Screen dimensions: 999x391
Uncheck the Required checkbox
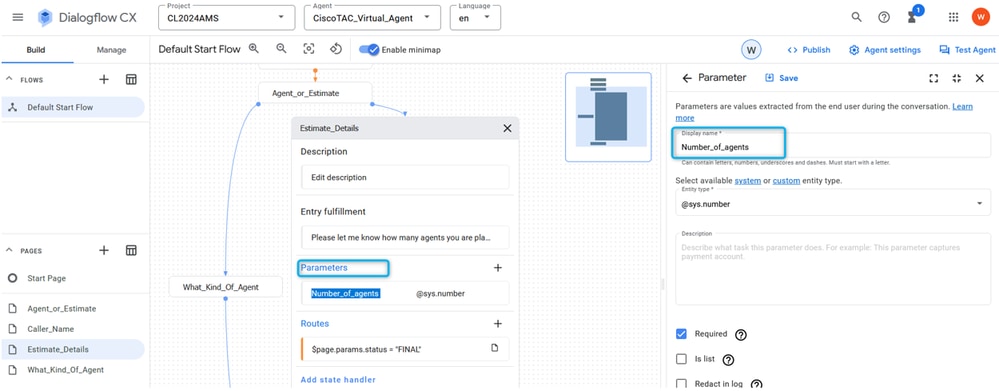coord(681,334)
